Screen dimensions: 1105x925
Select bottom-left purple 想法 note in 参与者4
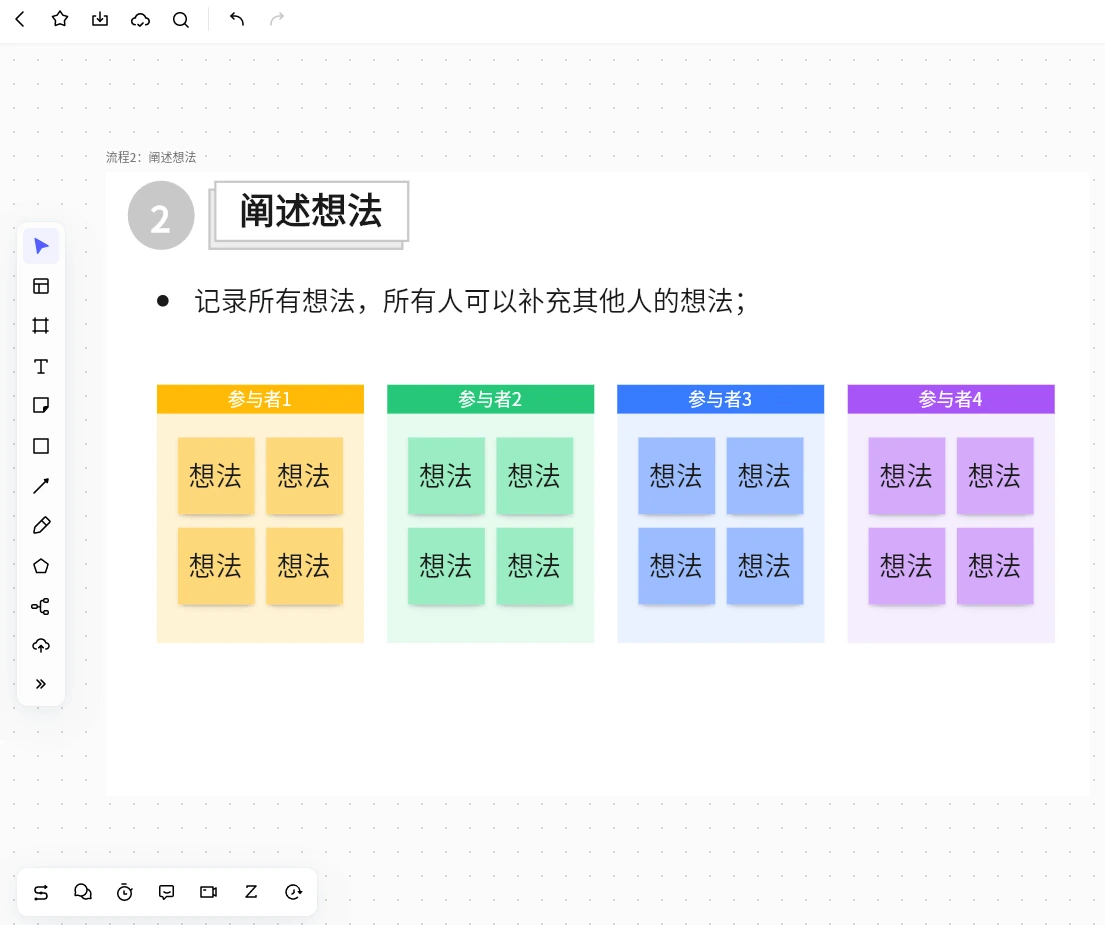pos(906,566)
